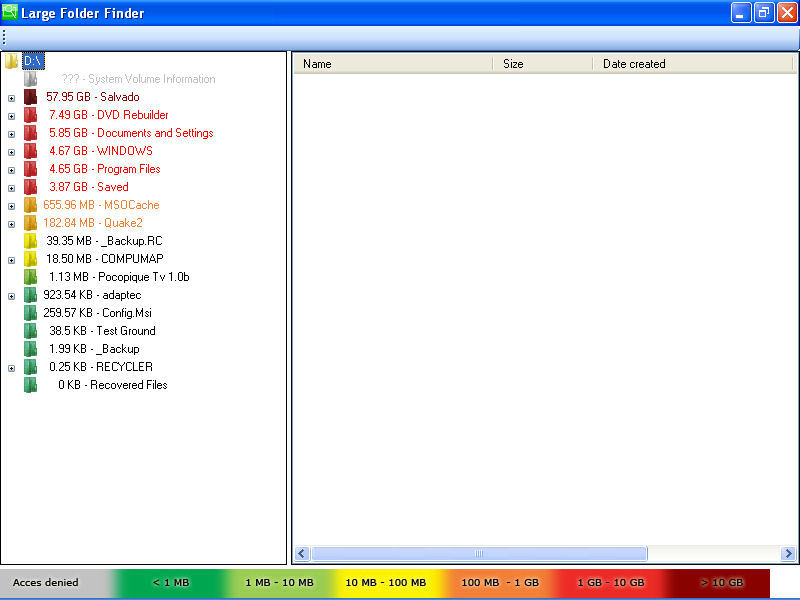Select the D:\ root tree item
800x600 pixels.
point(33,61)
